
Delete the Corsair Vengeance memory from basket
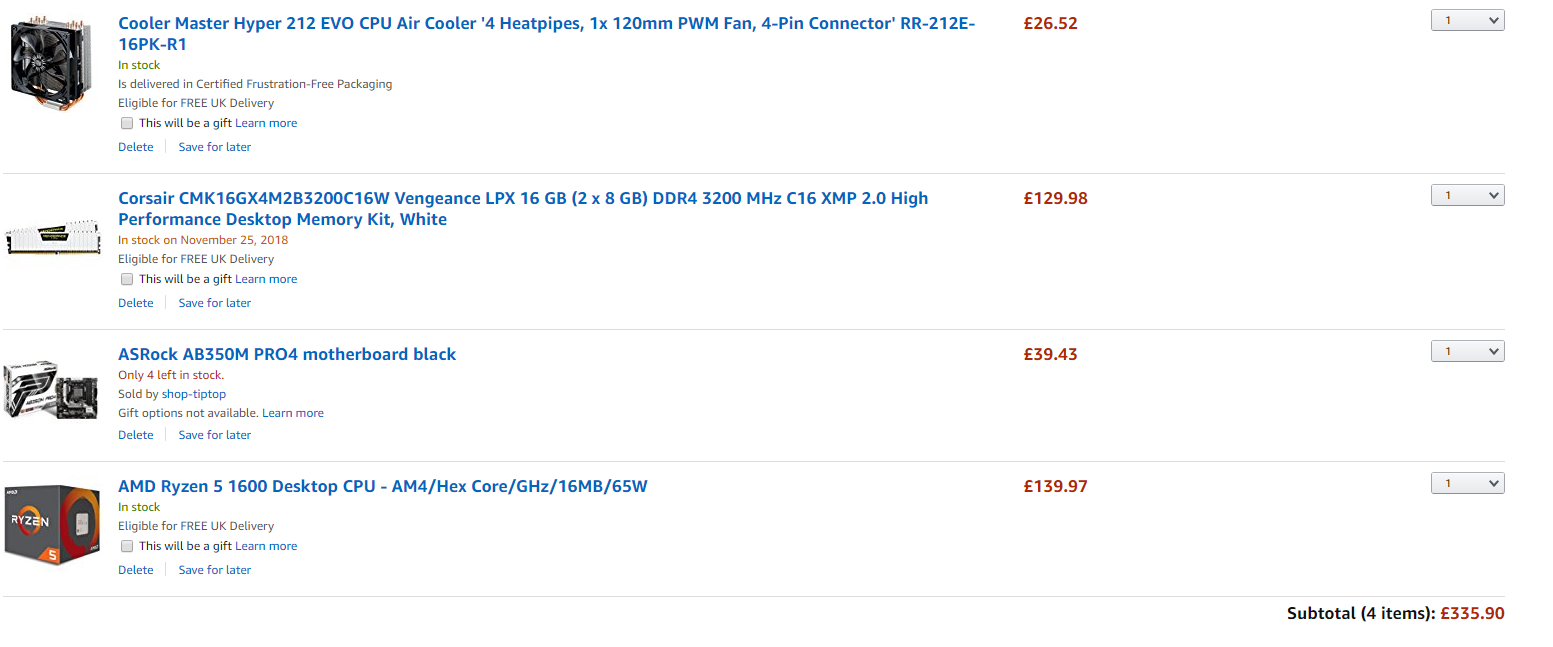coord(136,303)
